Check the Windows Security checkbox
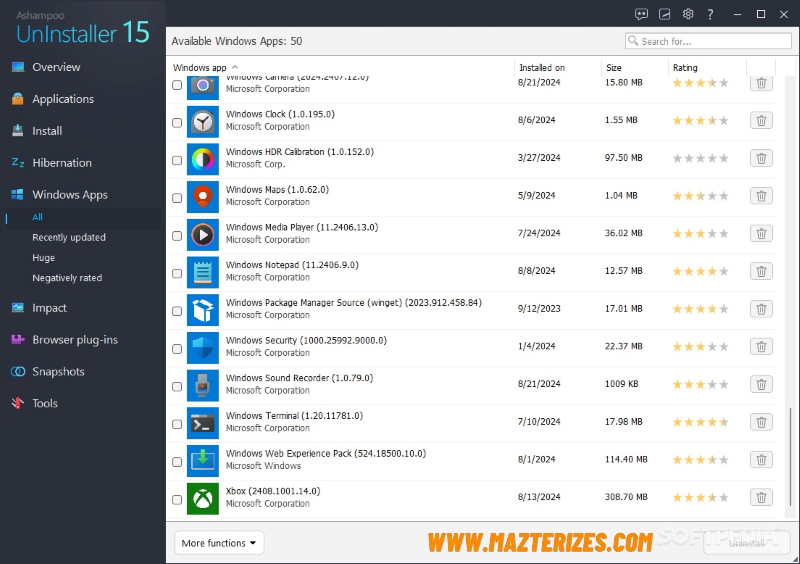Viewport: 800px width, 564px height. point(177,349)
